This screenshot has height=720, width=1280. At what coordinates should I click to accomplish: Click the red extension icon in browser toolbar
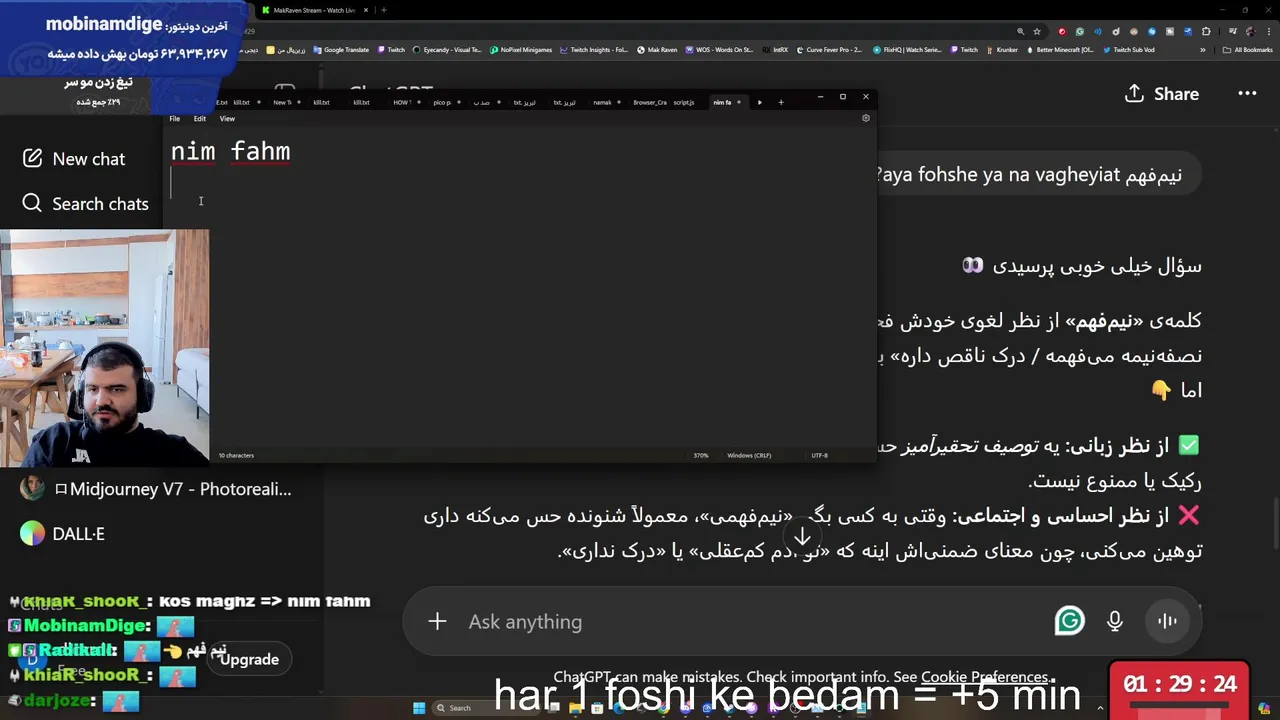tap(1062, 31)
